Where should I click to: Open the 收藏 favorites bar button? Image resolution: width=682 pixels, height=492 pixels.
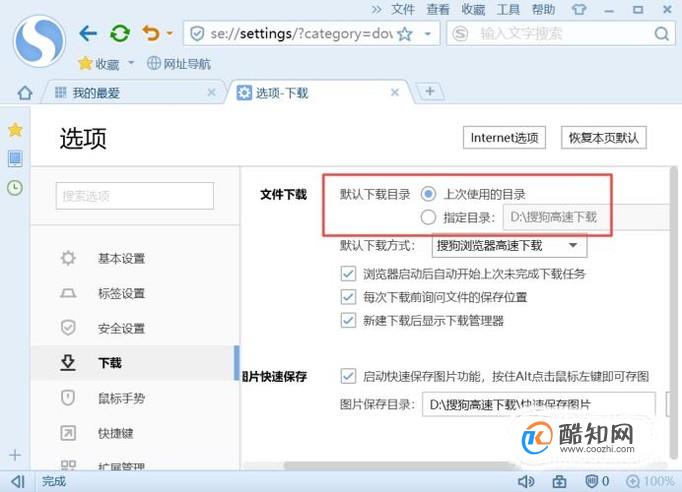click(99, 64)
